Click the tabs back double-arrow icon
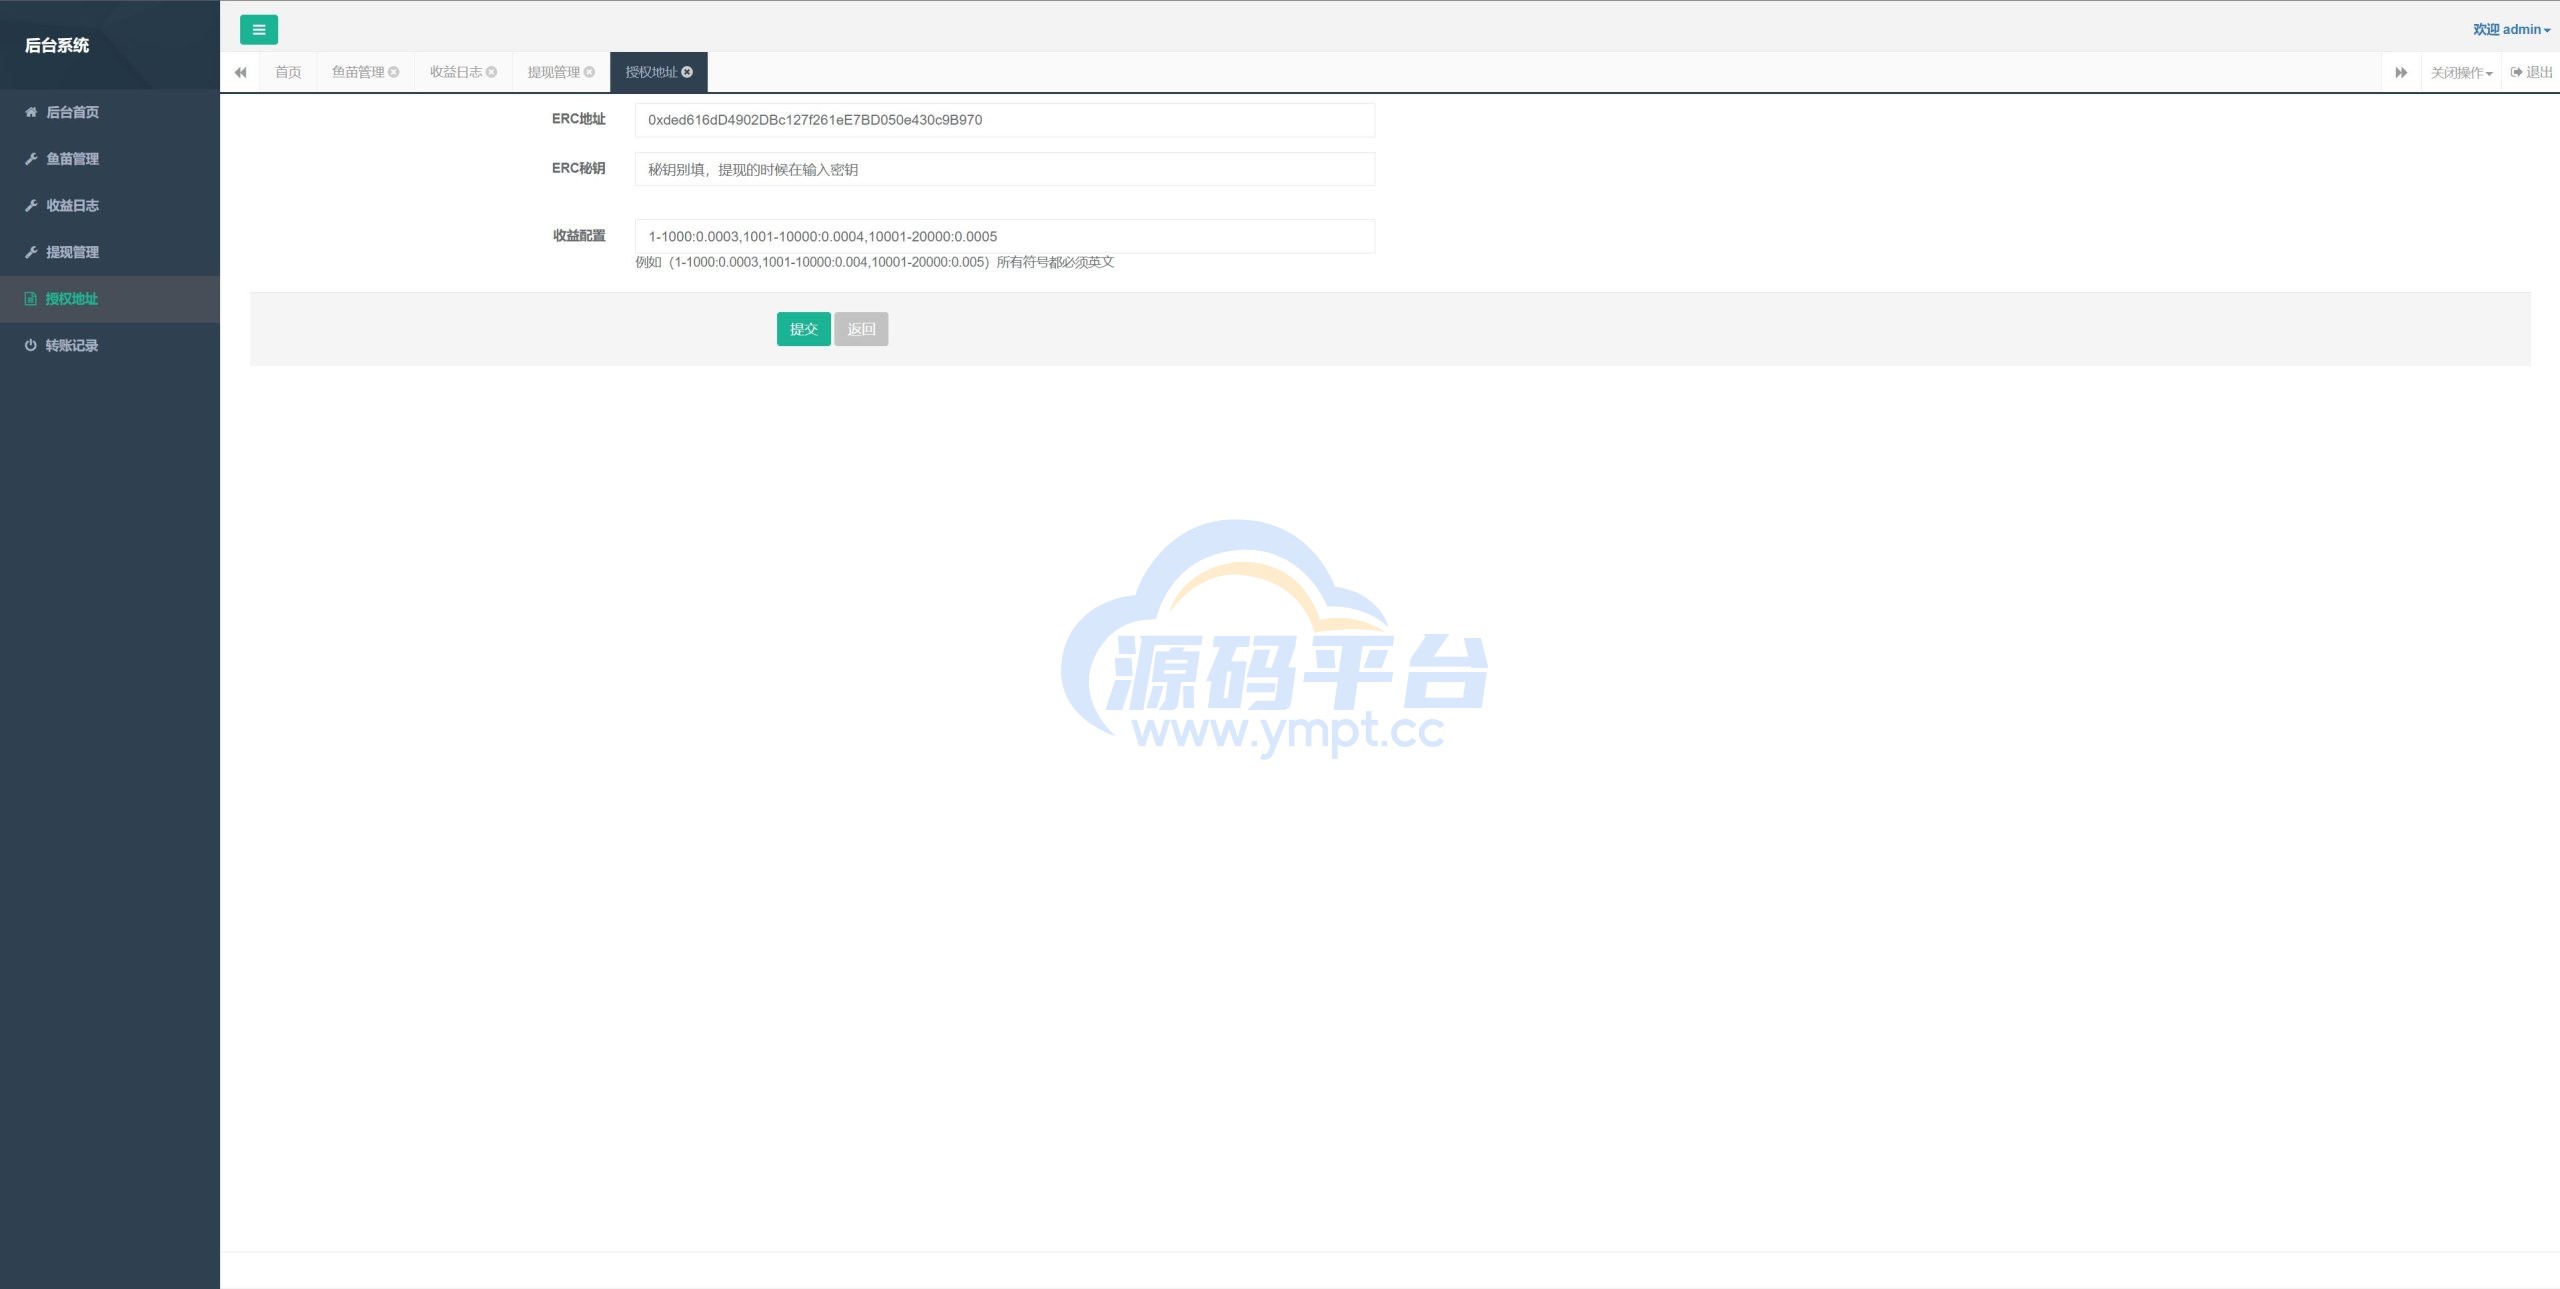This screenshot has width=2560, height=1289. tap(240, 72)
